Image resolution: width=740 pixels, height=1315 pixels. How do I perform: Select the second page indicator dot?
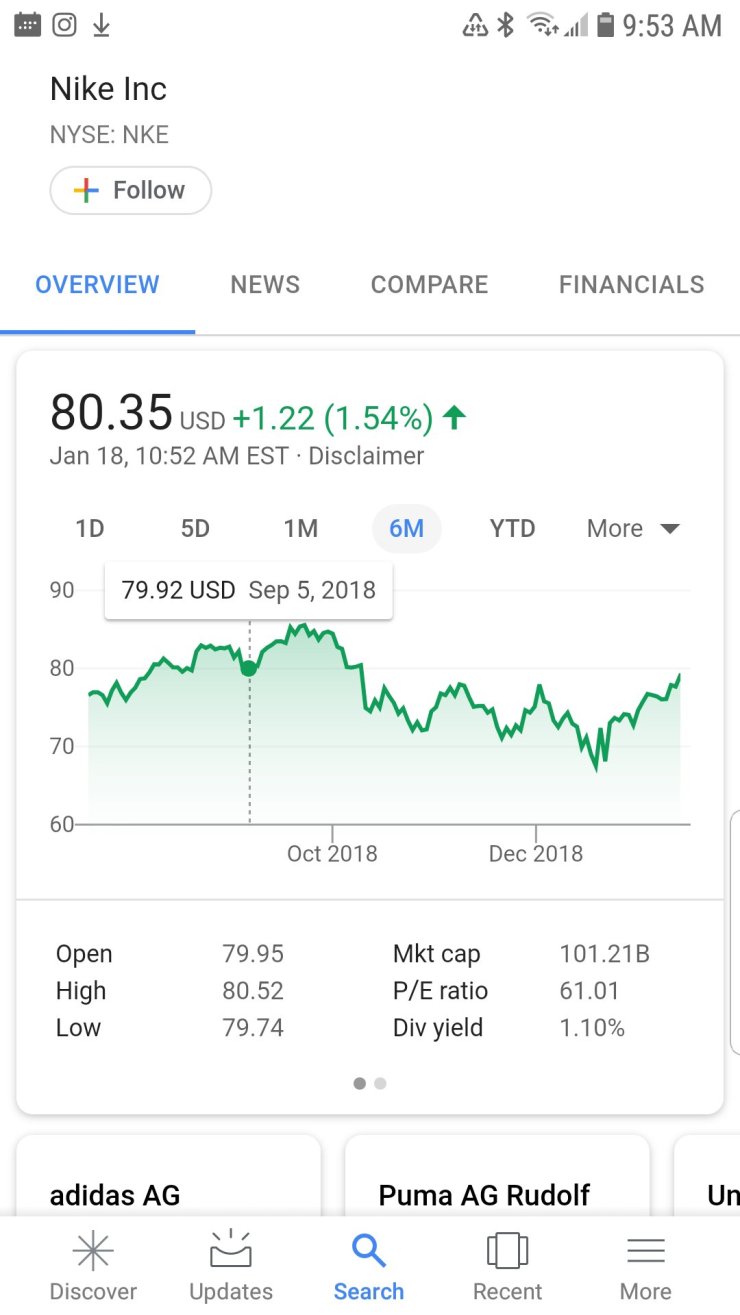[x=380, y=1083]
